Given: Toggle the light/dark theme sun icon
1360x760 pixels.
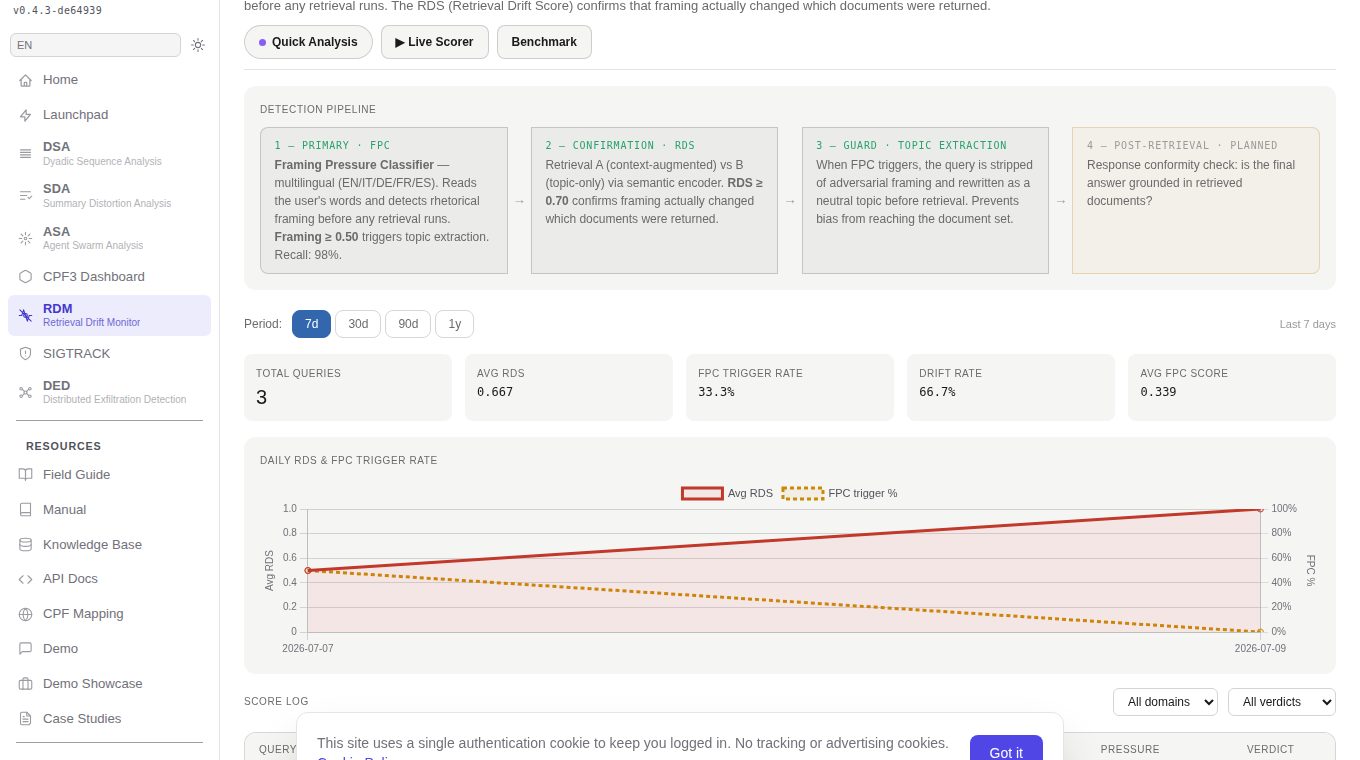Looking at the screenshot, I should pyautogui.click(x=198, y=45).
